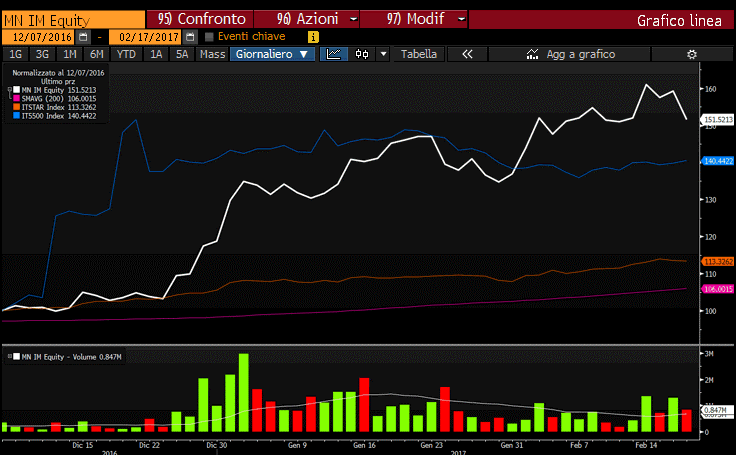Select the YTD time range tab
This screenshot has height=455, width=736.
click(x=126, y=54)
